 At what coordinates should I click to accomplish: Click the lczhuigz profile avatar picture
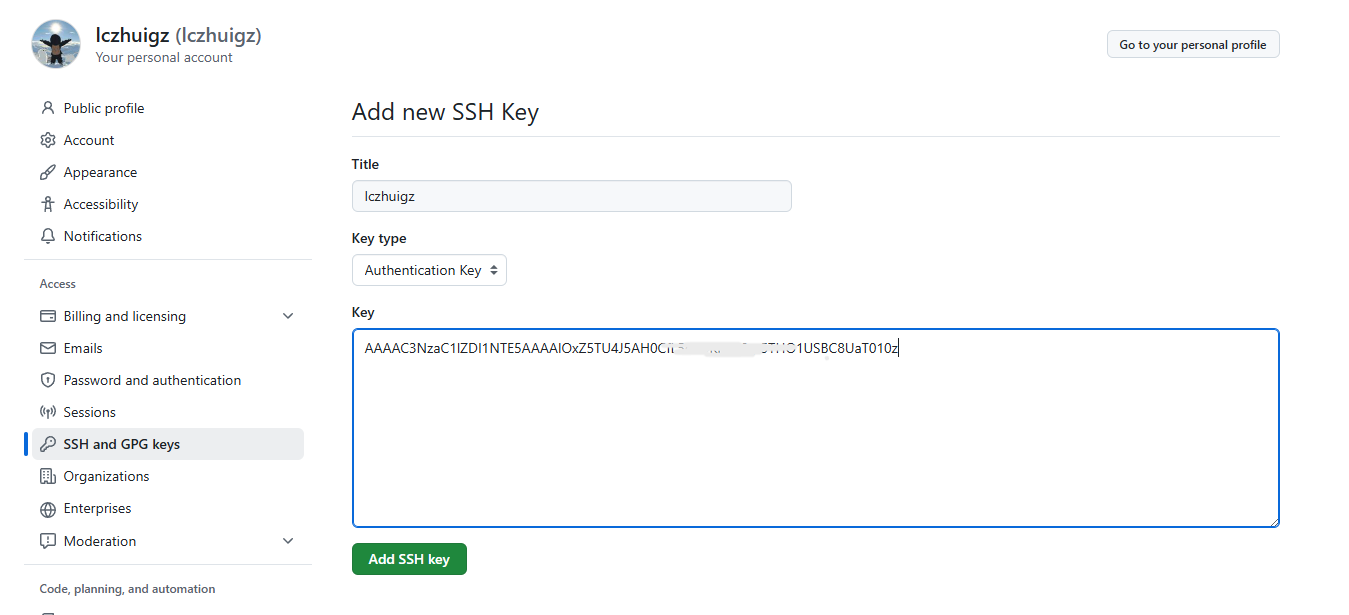click(56, 44)
